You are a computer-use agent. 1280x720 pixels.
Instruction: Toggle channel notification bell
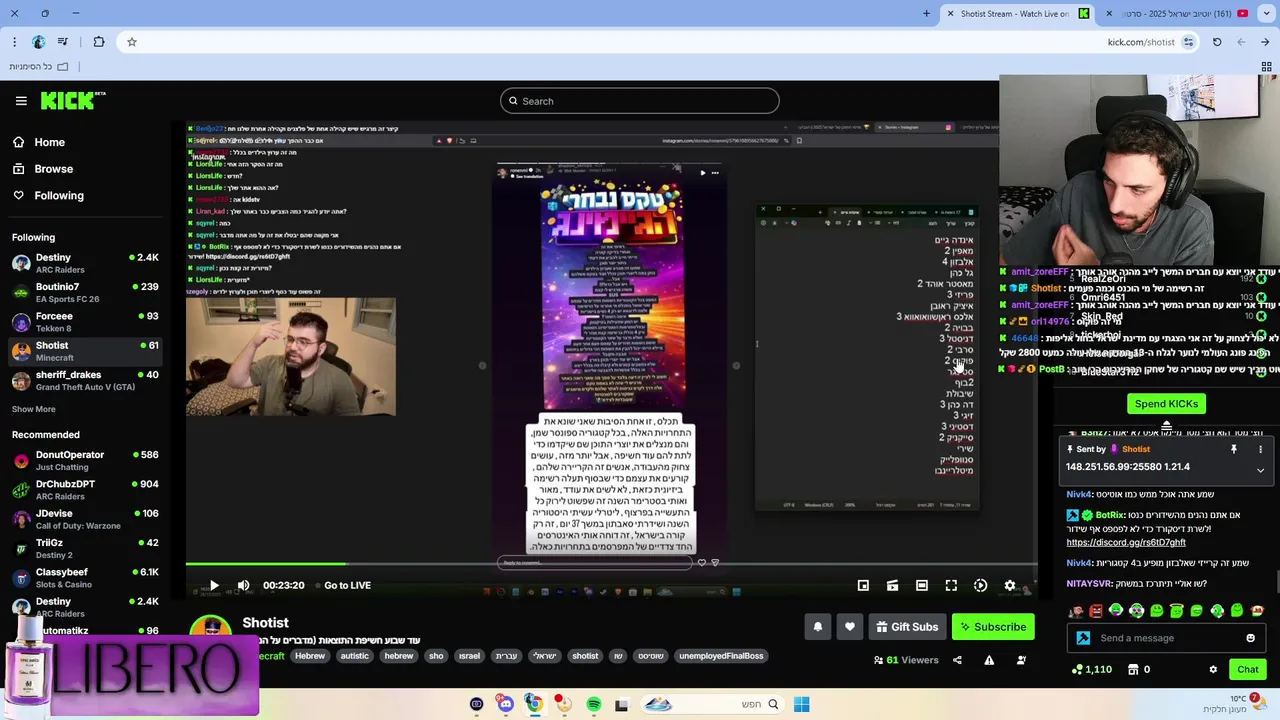pyautogui.click(x=817, y=627)
